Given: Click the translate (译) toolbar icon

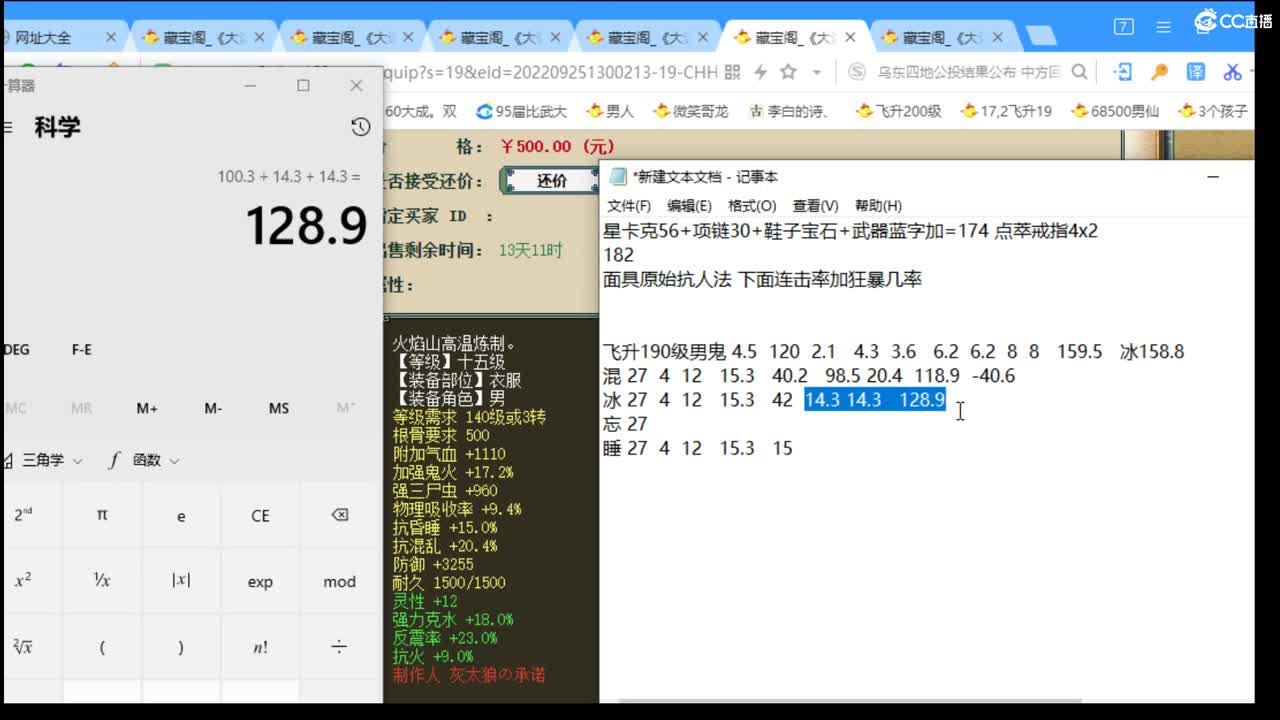Looking at the screenshot, I should (x=1196, y=72).
